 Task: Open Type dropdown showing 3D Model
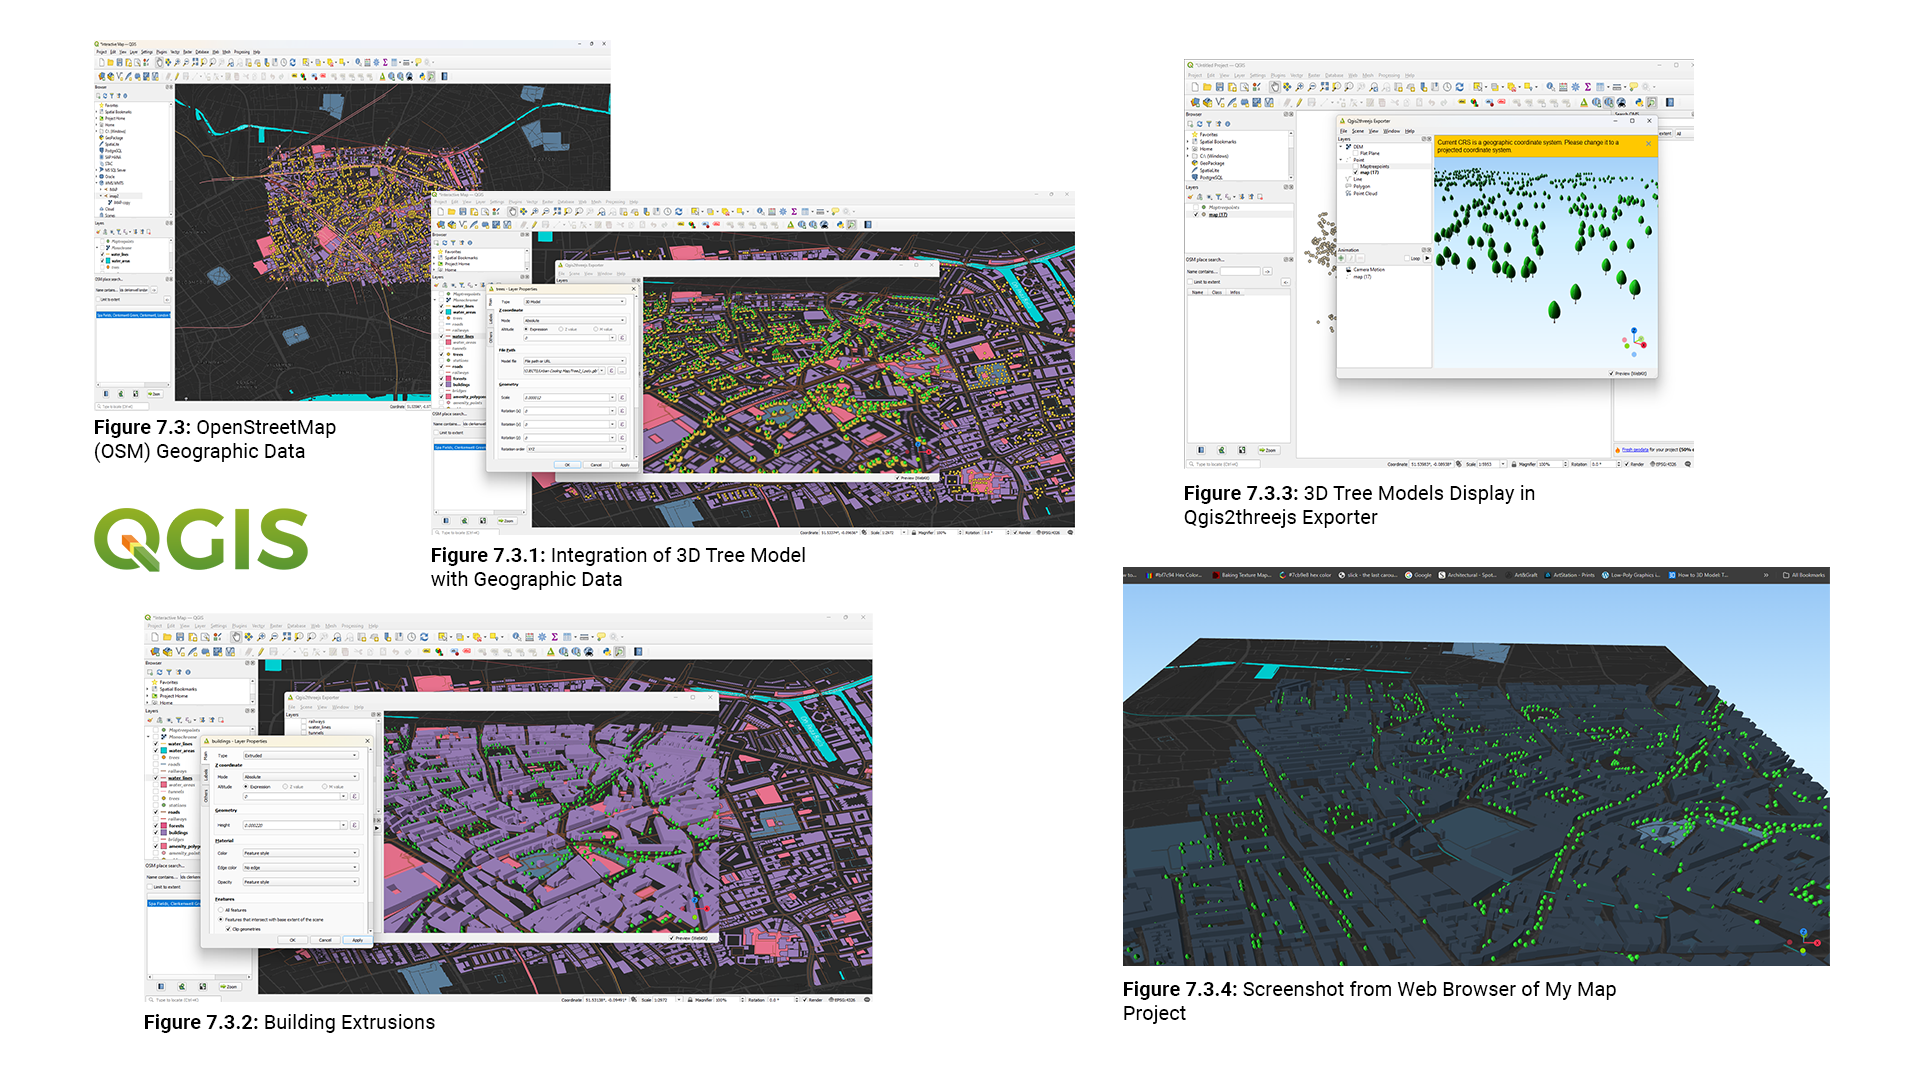[x=574, y=301]
